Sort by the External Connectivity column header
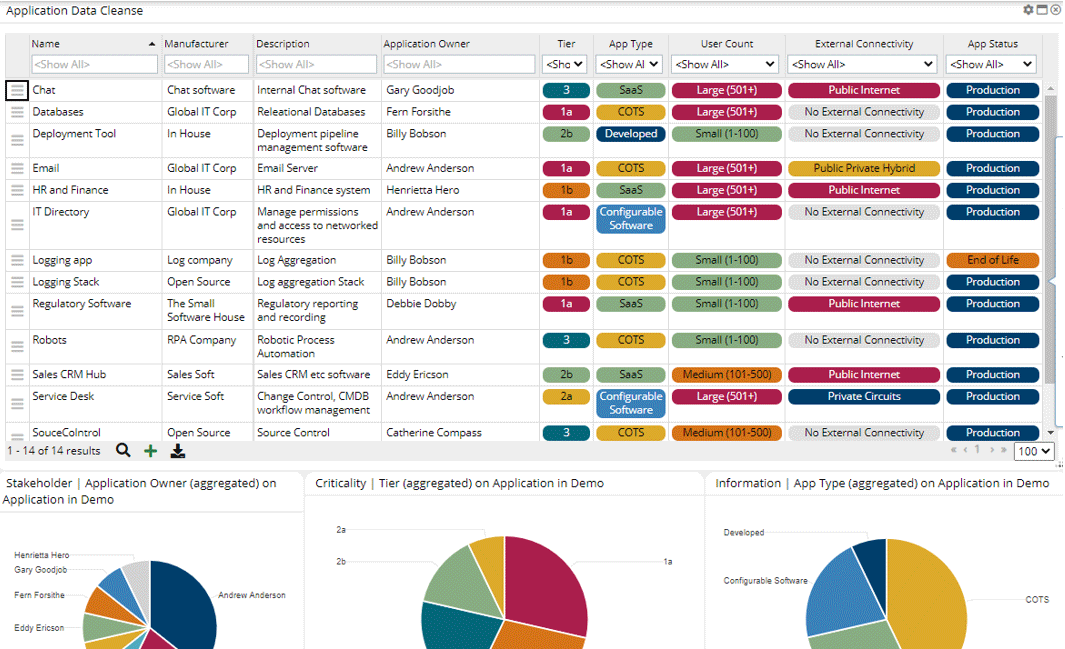1065x649 pixels. click(864, 43)
